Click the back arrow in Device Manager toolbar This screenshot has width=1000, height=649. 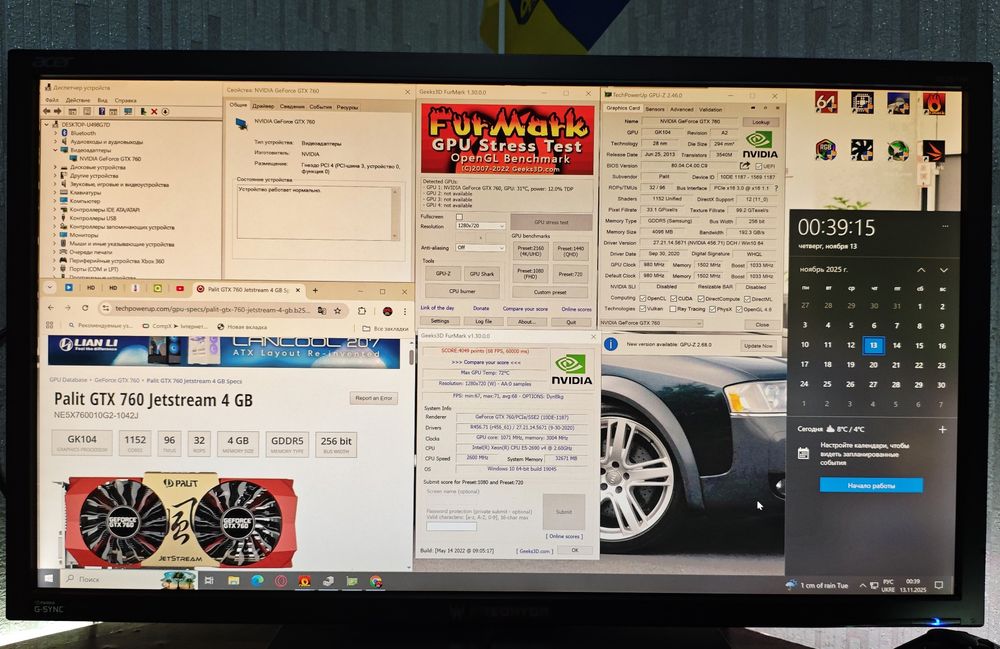click(47, 112)
